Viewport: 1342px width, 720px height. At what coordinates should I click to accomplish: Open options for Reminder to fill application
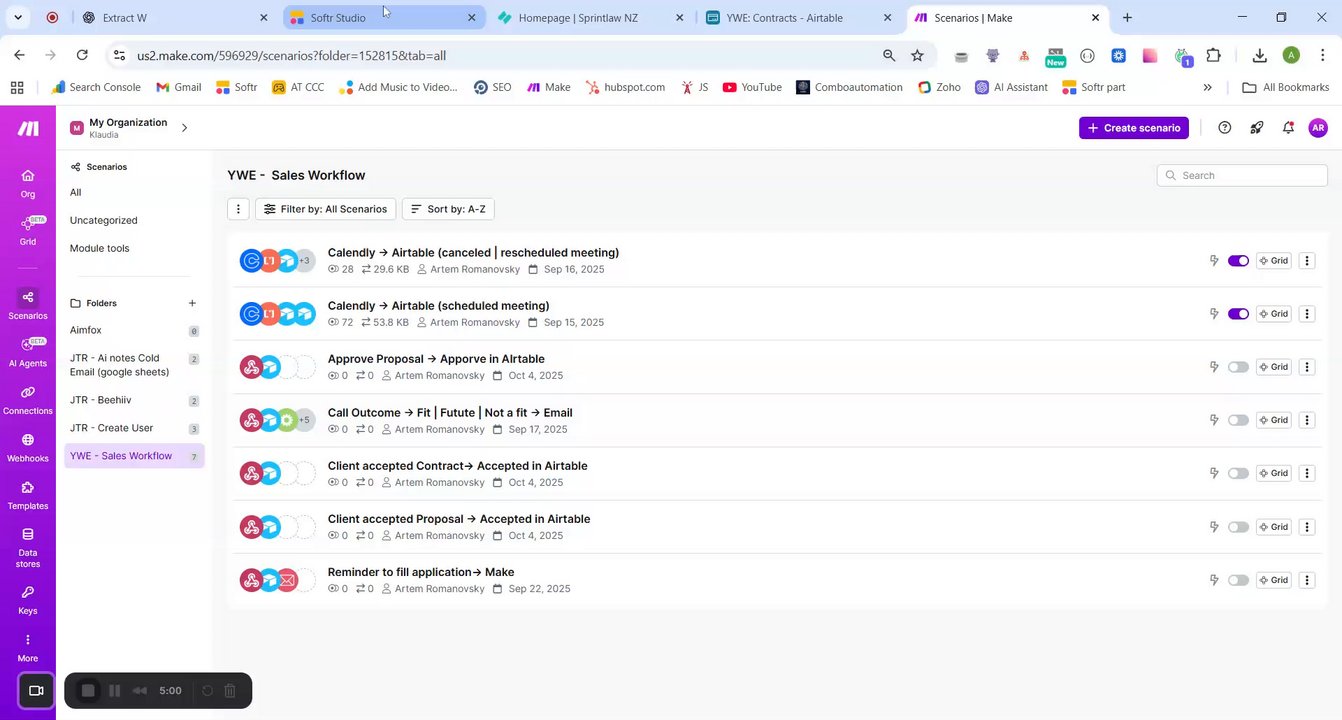click(x=1307, y=580)
